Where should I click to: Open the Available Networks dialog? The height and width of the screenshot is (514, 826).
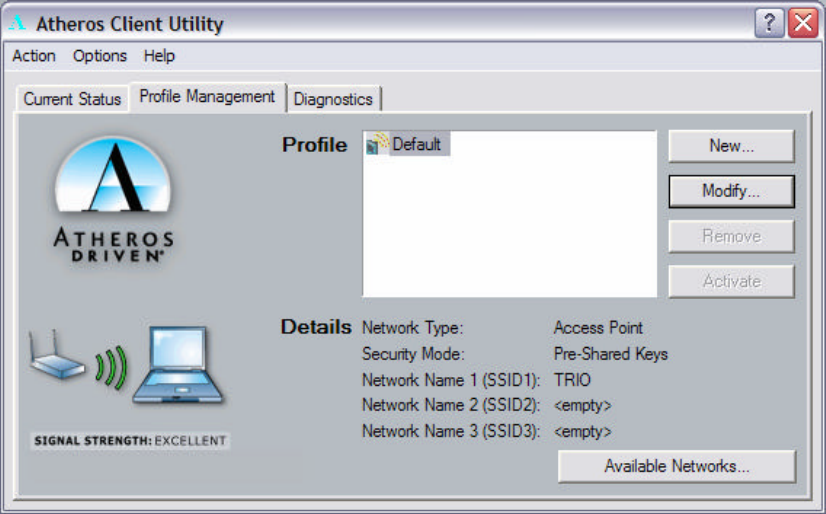click(x=677, y=466)
